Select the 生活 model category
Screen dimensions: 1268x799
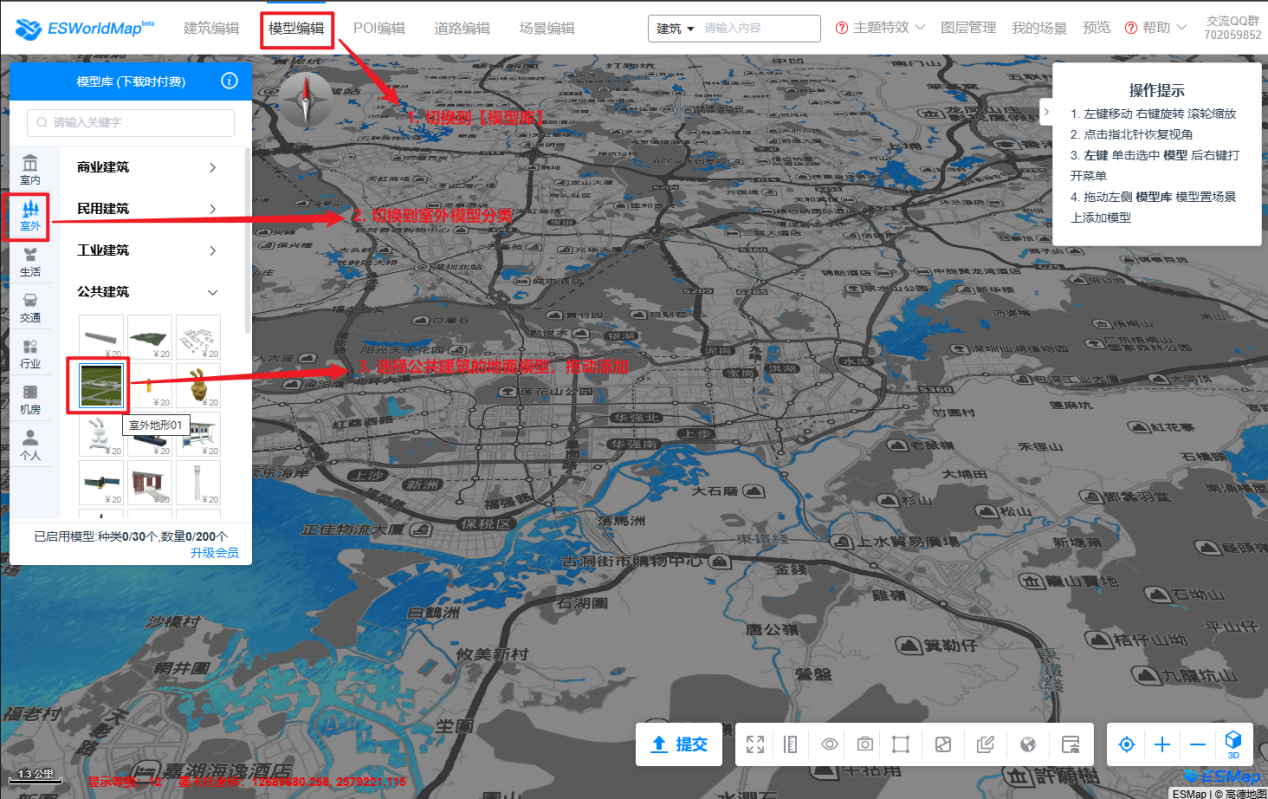[30, 262]
